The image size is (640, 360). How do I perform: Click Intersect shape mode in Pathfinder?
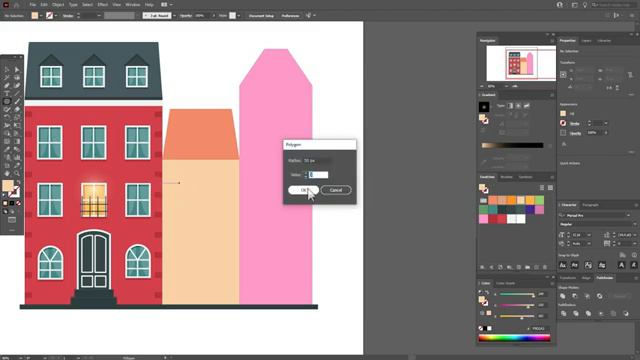click(x=587, y=296)
